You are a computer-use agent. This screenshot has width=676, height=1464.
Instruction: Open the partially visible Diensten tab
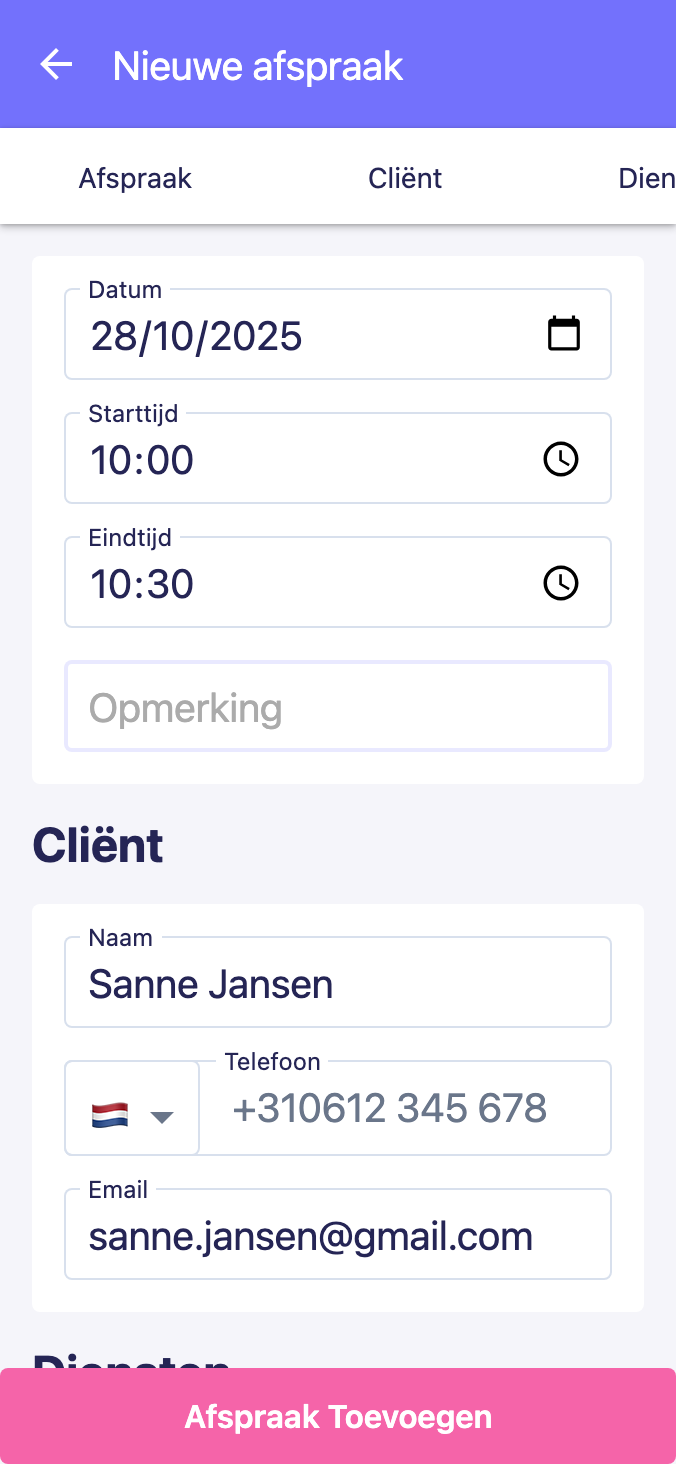[x=646, y=179]
